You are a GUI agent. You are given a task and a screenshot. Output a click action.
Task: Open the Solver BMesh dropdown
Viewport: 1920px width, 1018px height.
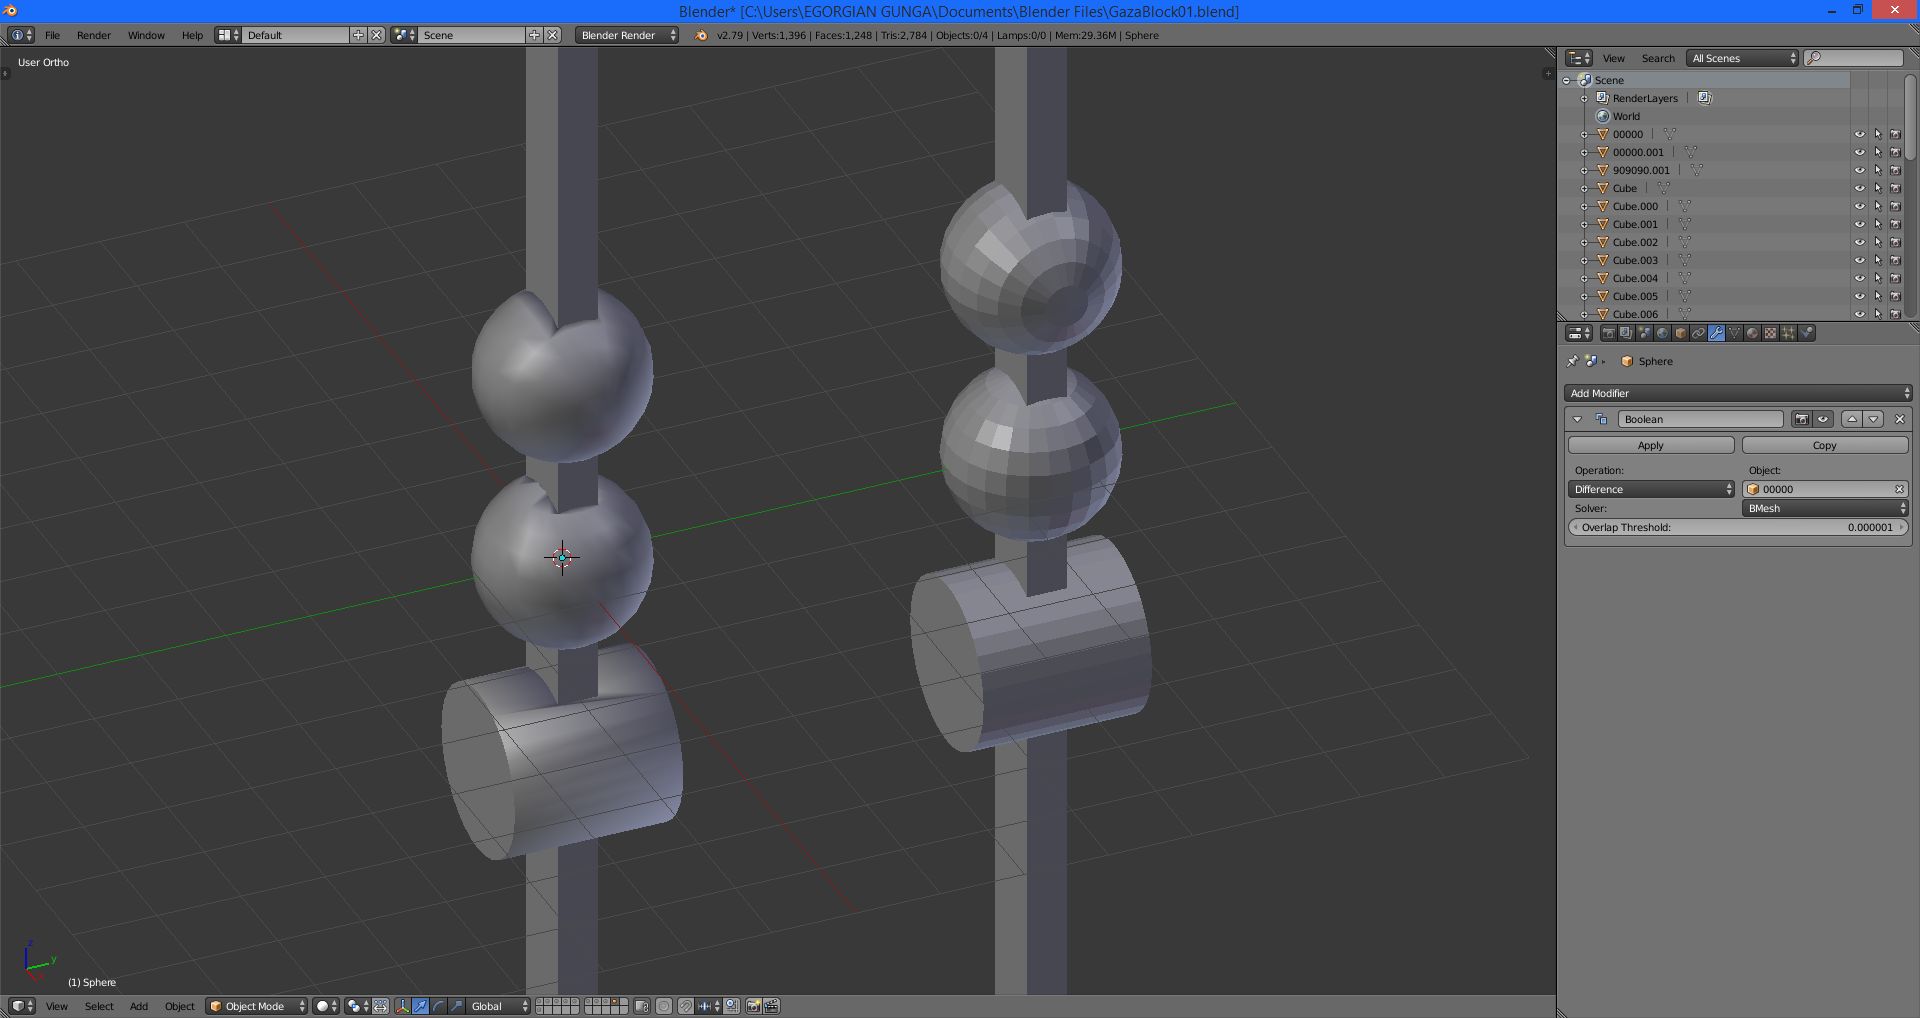click(x=1825, y=508)
